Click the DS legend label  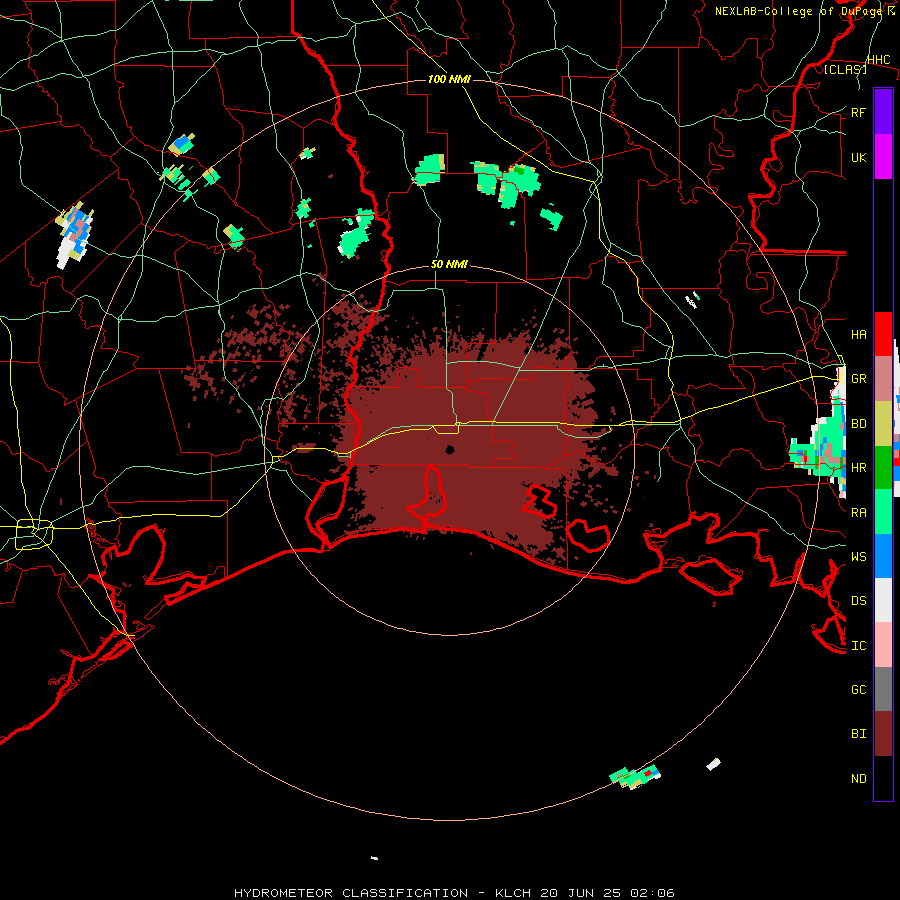[x=859, y=601]
